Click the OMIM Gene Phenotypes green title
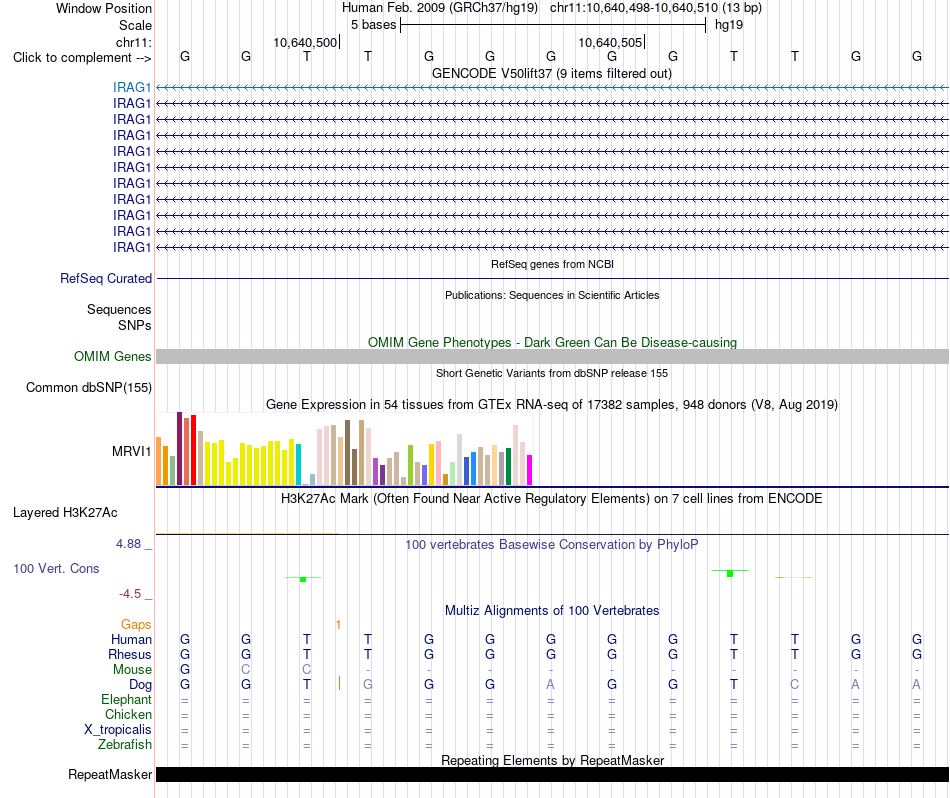 click(552, 342)
